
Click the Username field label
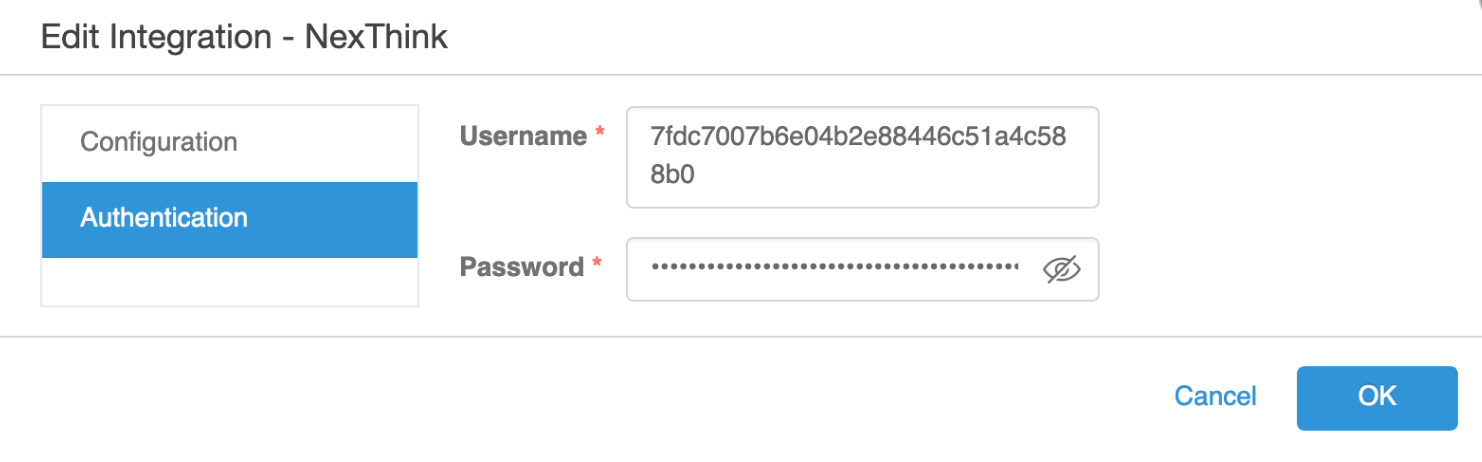(x=523, y=136)
